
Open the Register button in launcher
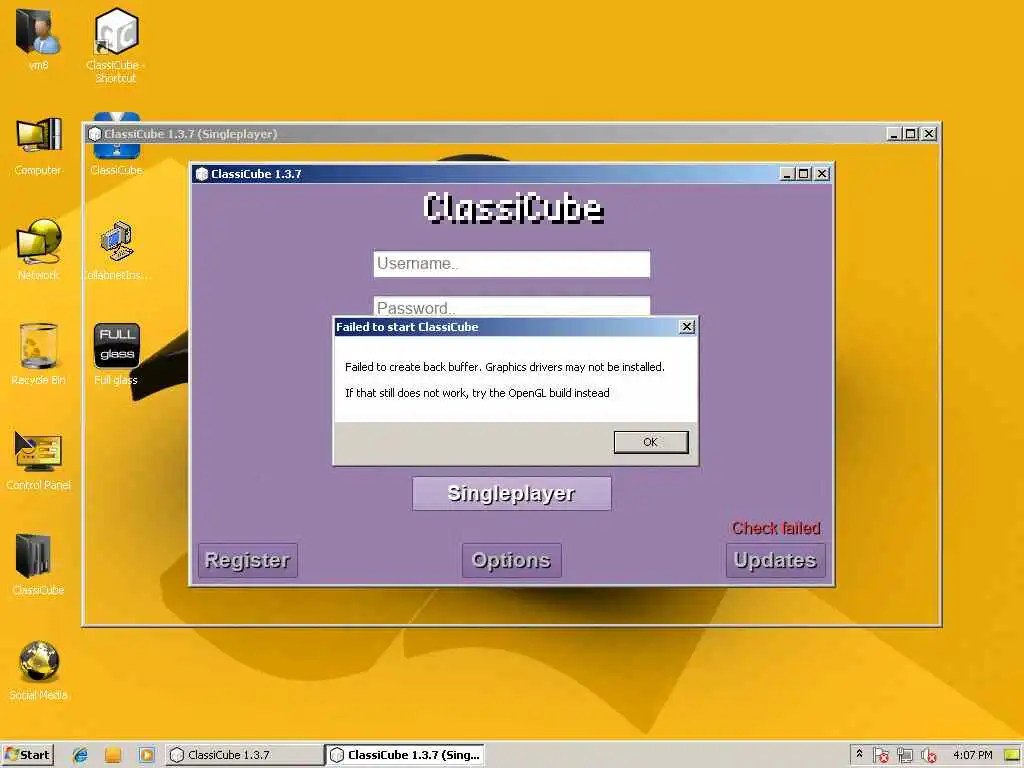[248, 560]
